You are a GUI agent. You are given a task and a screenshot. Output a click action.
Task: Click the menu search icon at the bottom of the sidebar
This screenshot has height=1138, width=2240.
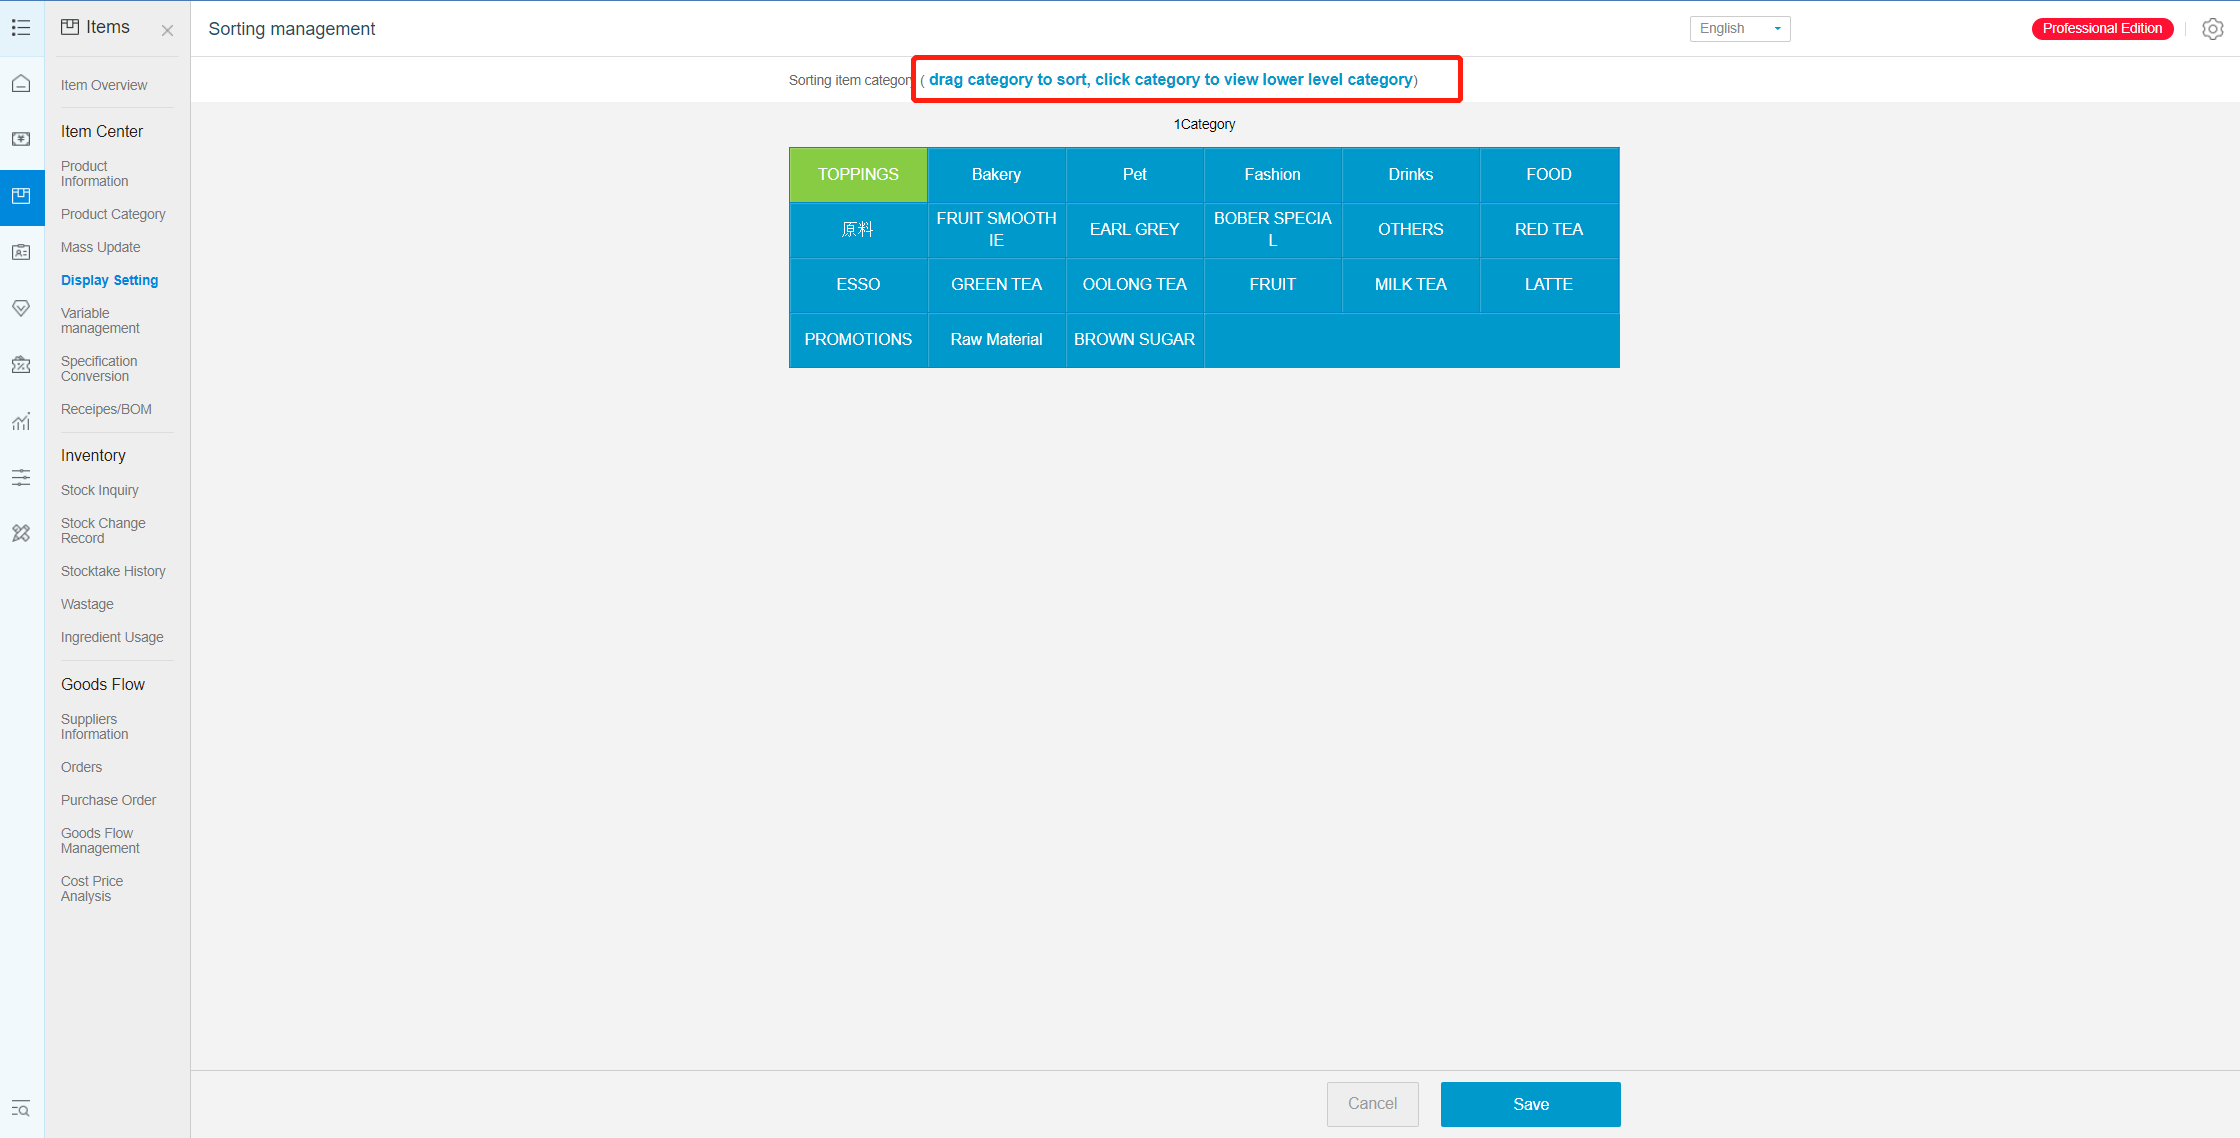pyautogui.click(x=21, y=1108)
